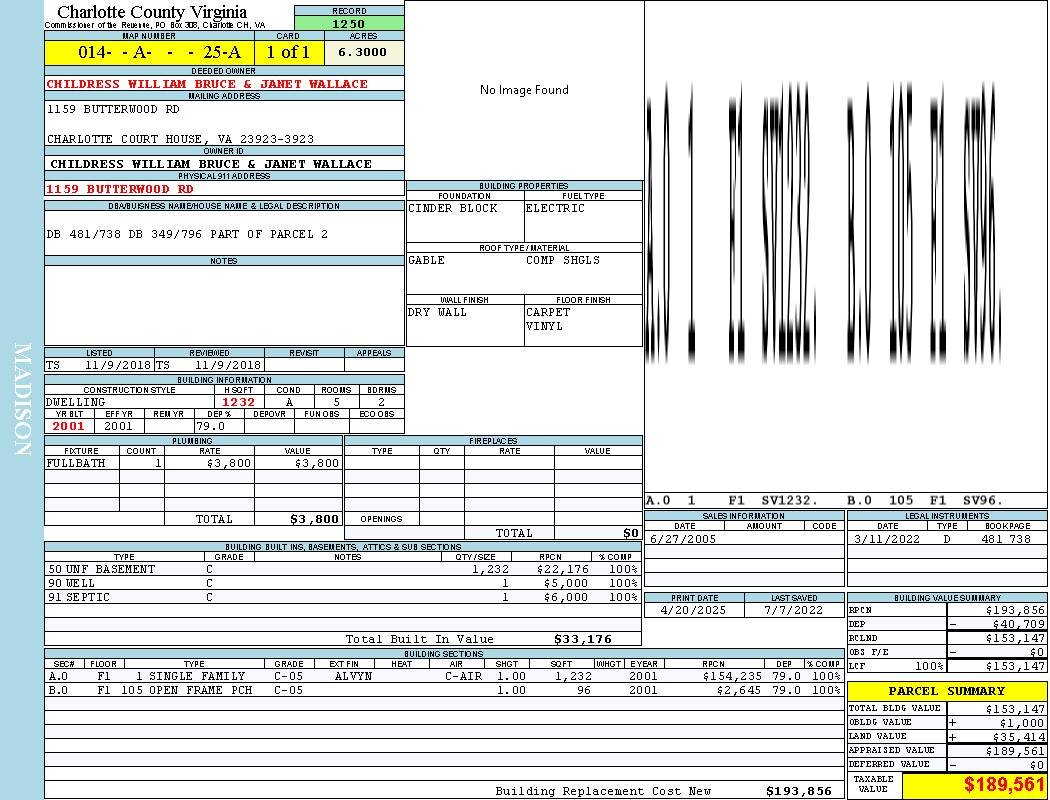Select the red HSQFT value 1232
1050x800 pixels.
pos(238,402)
